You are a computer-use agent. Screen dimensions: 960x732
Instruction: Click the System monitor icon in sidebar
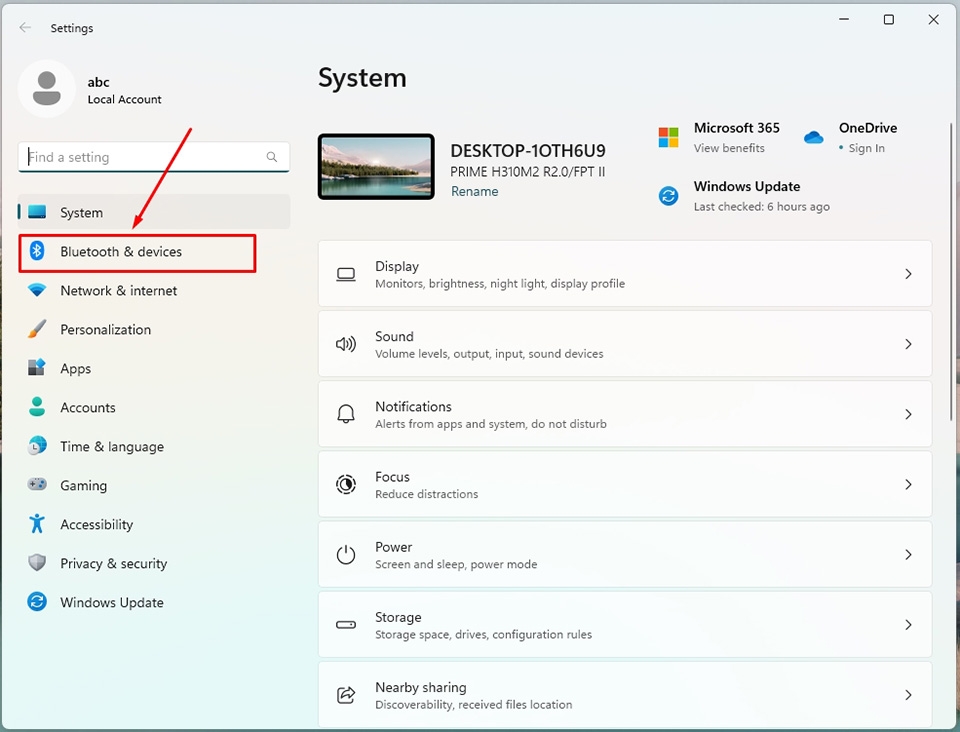click(37, 212)
